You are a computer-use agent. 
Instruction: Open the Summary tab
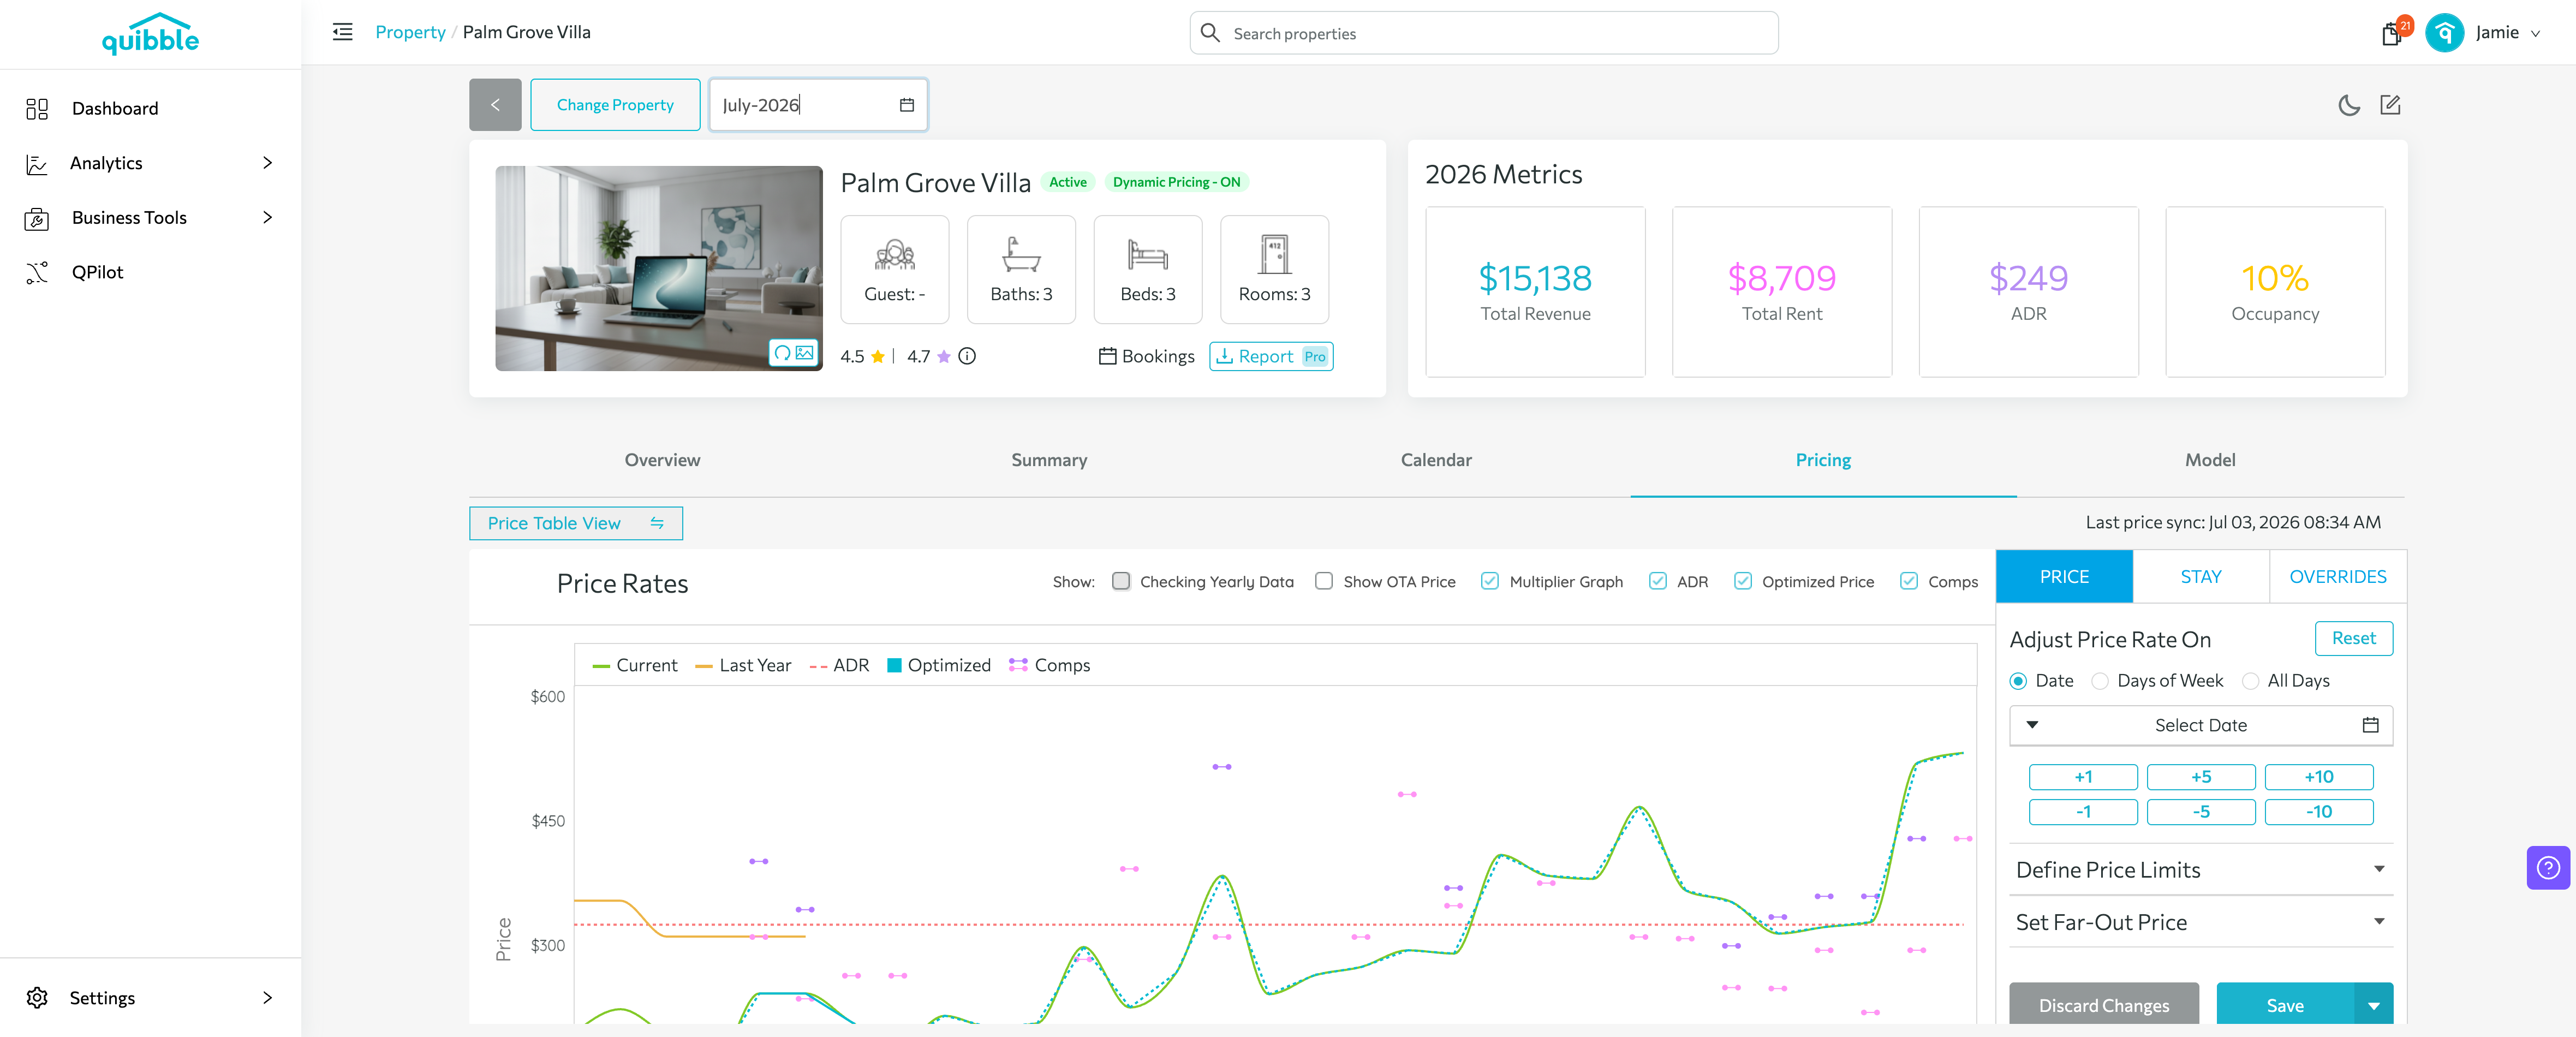point(1049,460)
